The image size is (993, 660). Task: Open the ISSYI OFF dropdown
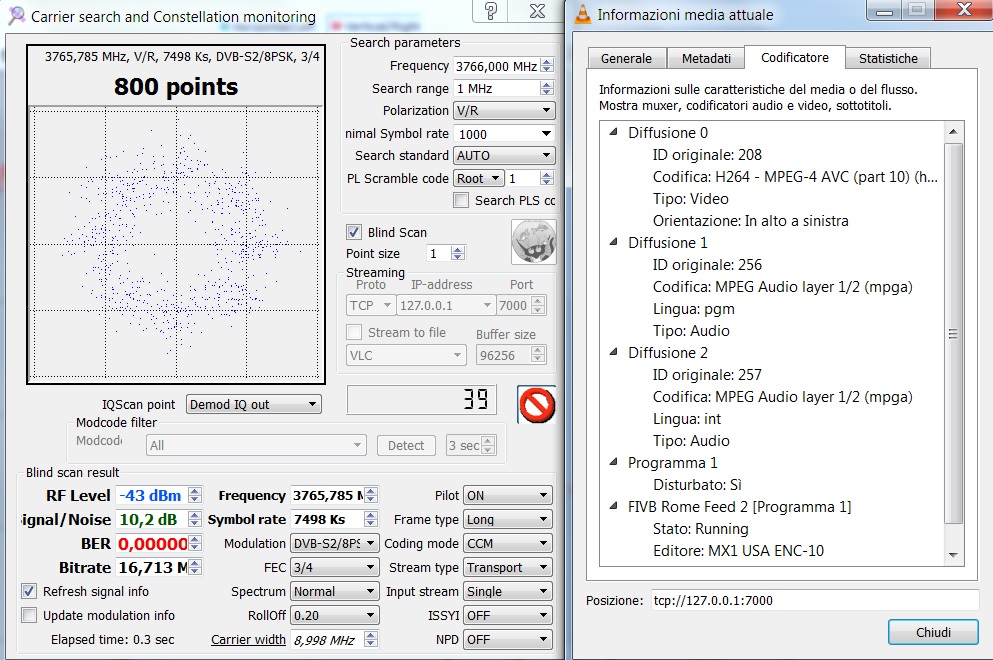coord(508,616)
